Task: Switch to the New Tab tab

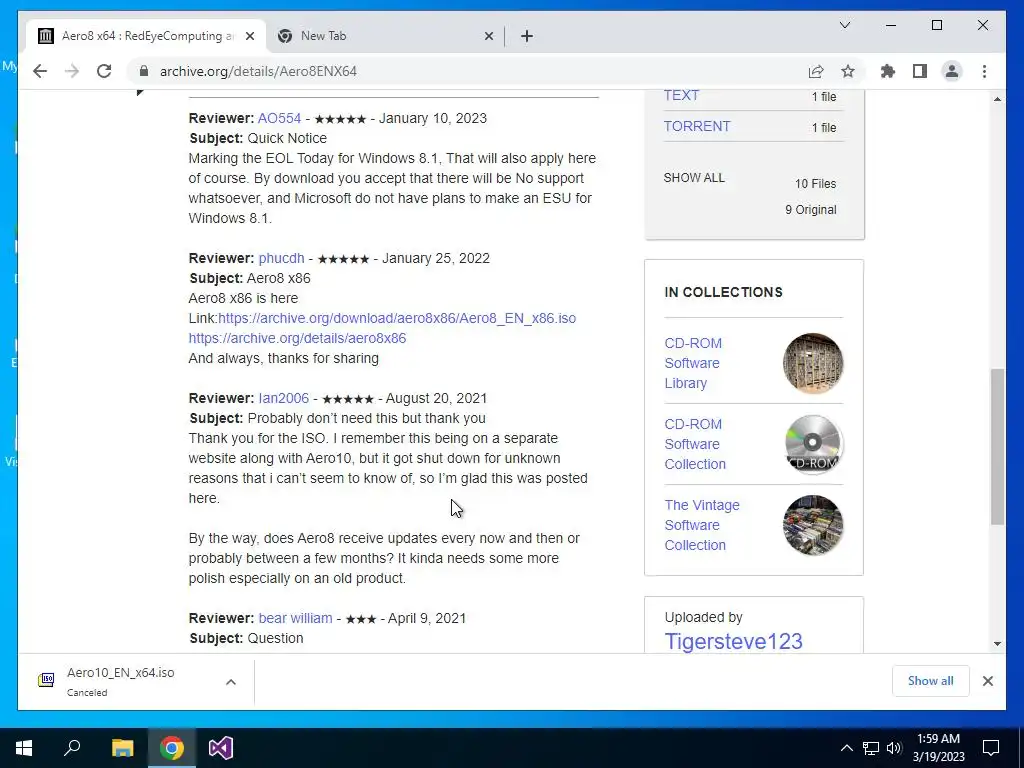Action: (x=385, y=36)
